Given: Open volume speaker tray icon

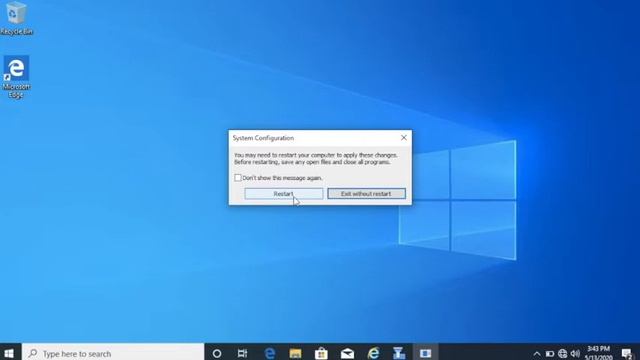Looking at the screenshot, I should pos(575,354).
